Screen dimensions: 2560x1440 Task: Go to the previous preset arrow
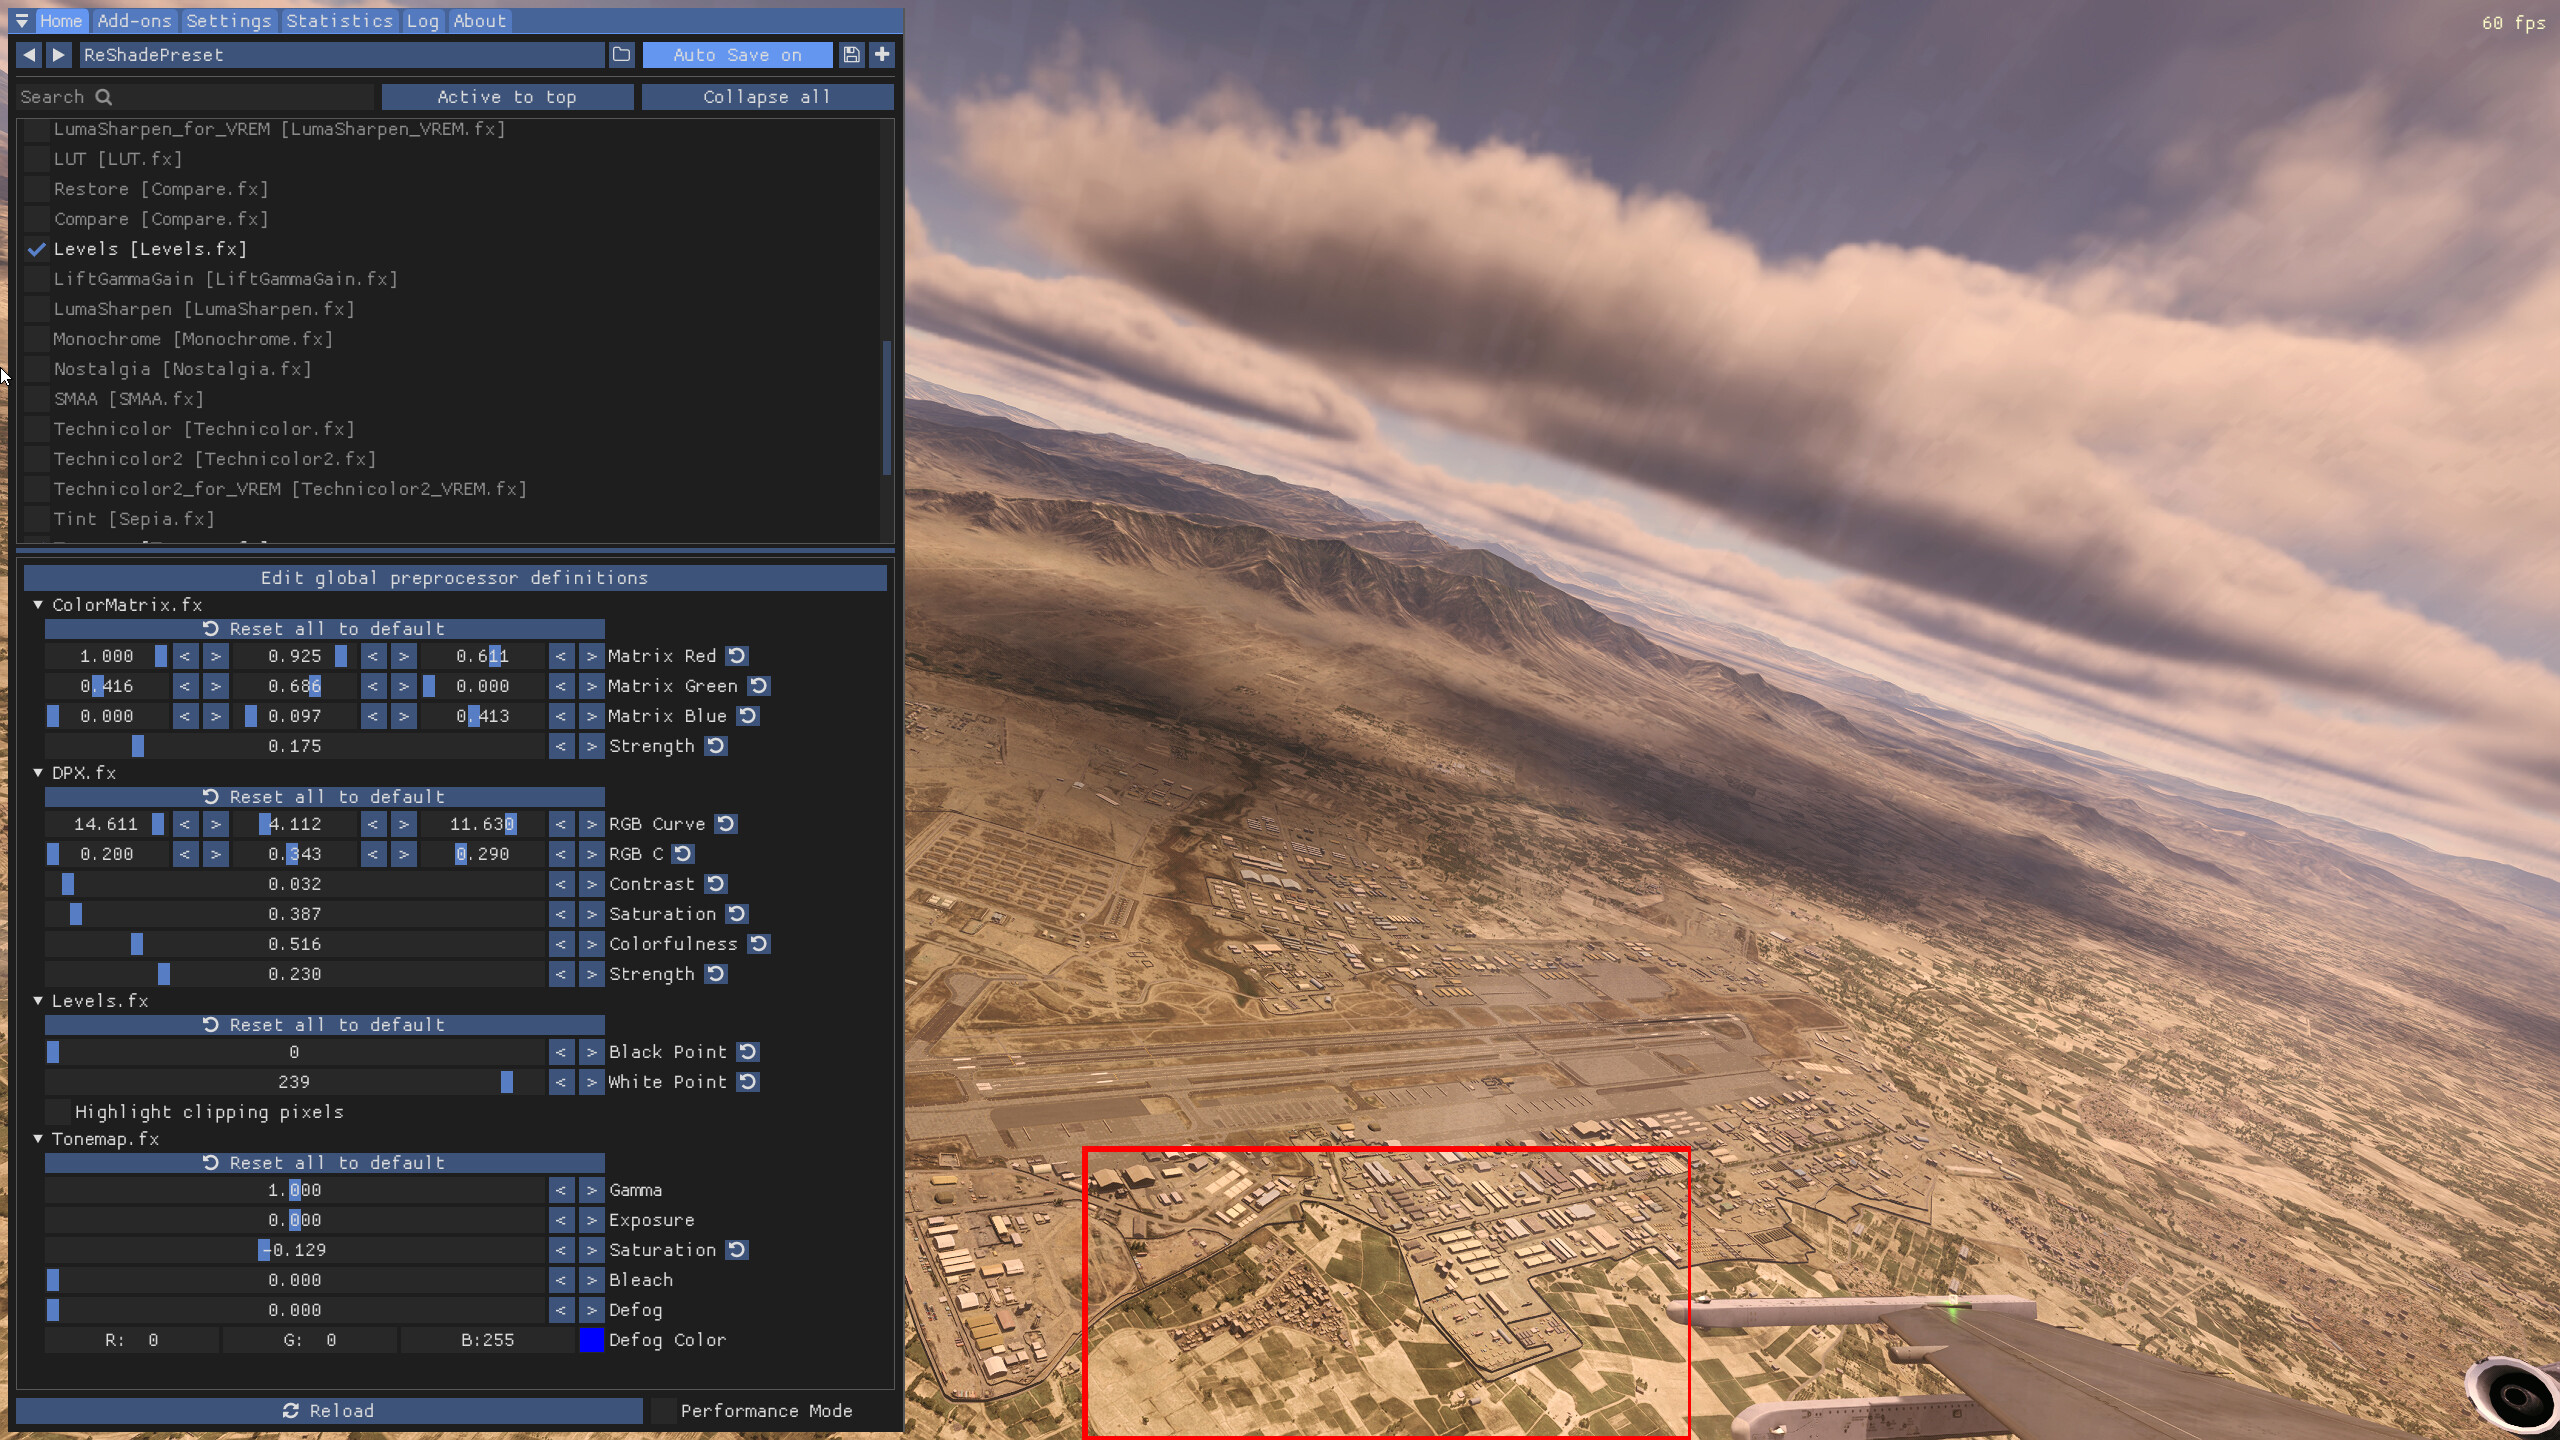tap(29, 55)
